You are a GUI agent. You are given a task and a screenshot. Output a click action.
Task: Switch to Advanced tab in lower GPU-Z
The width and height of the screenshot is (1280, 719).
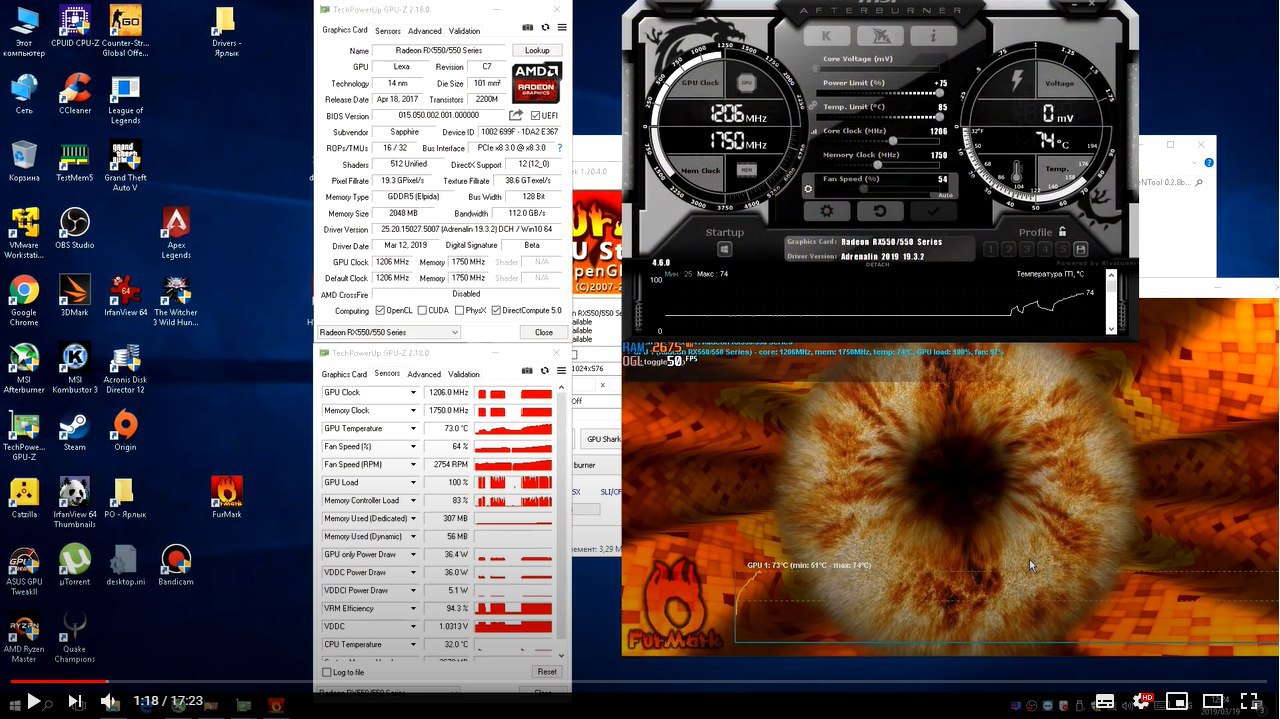[424, 374]
